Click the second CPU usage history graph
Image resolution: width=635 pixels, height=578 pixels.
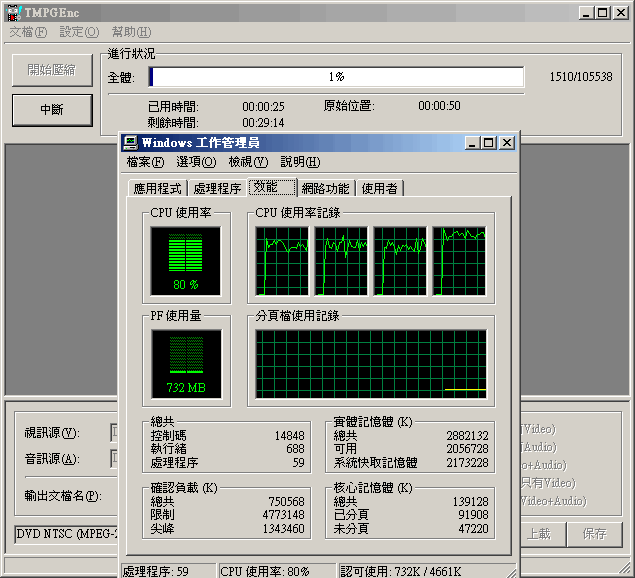coord(341,261)
